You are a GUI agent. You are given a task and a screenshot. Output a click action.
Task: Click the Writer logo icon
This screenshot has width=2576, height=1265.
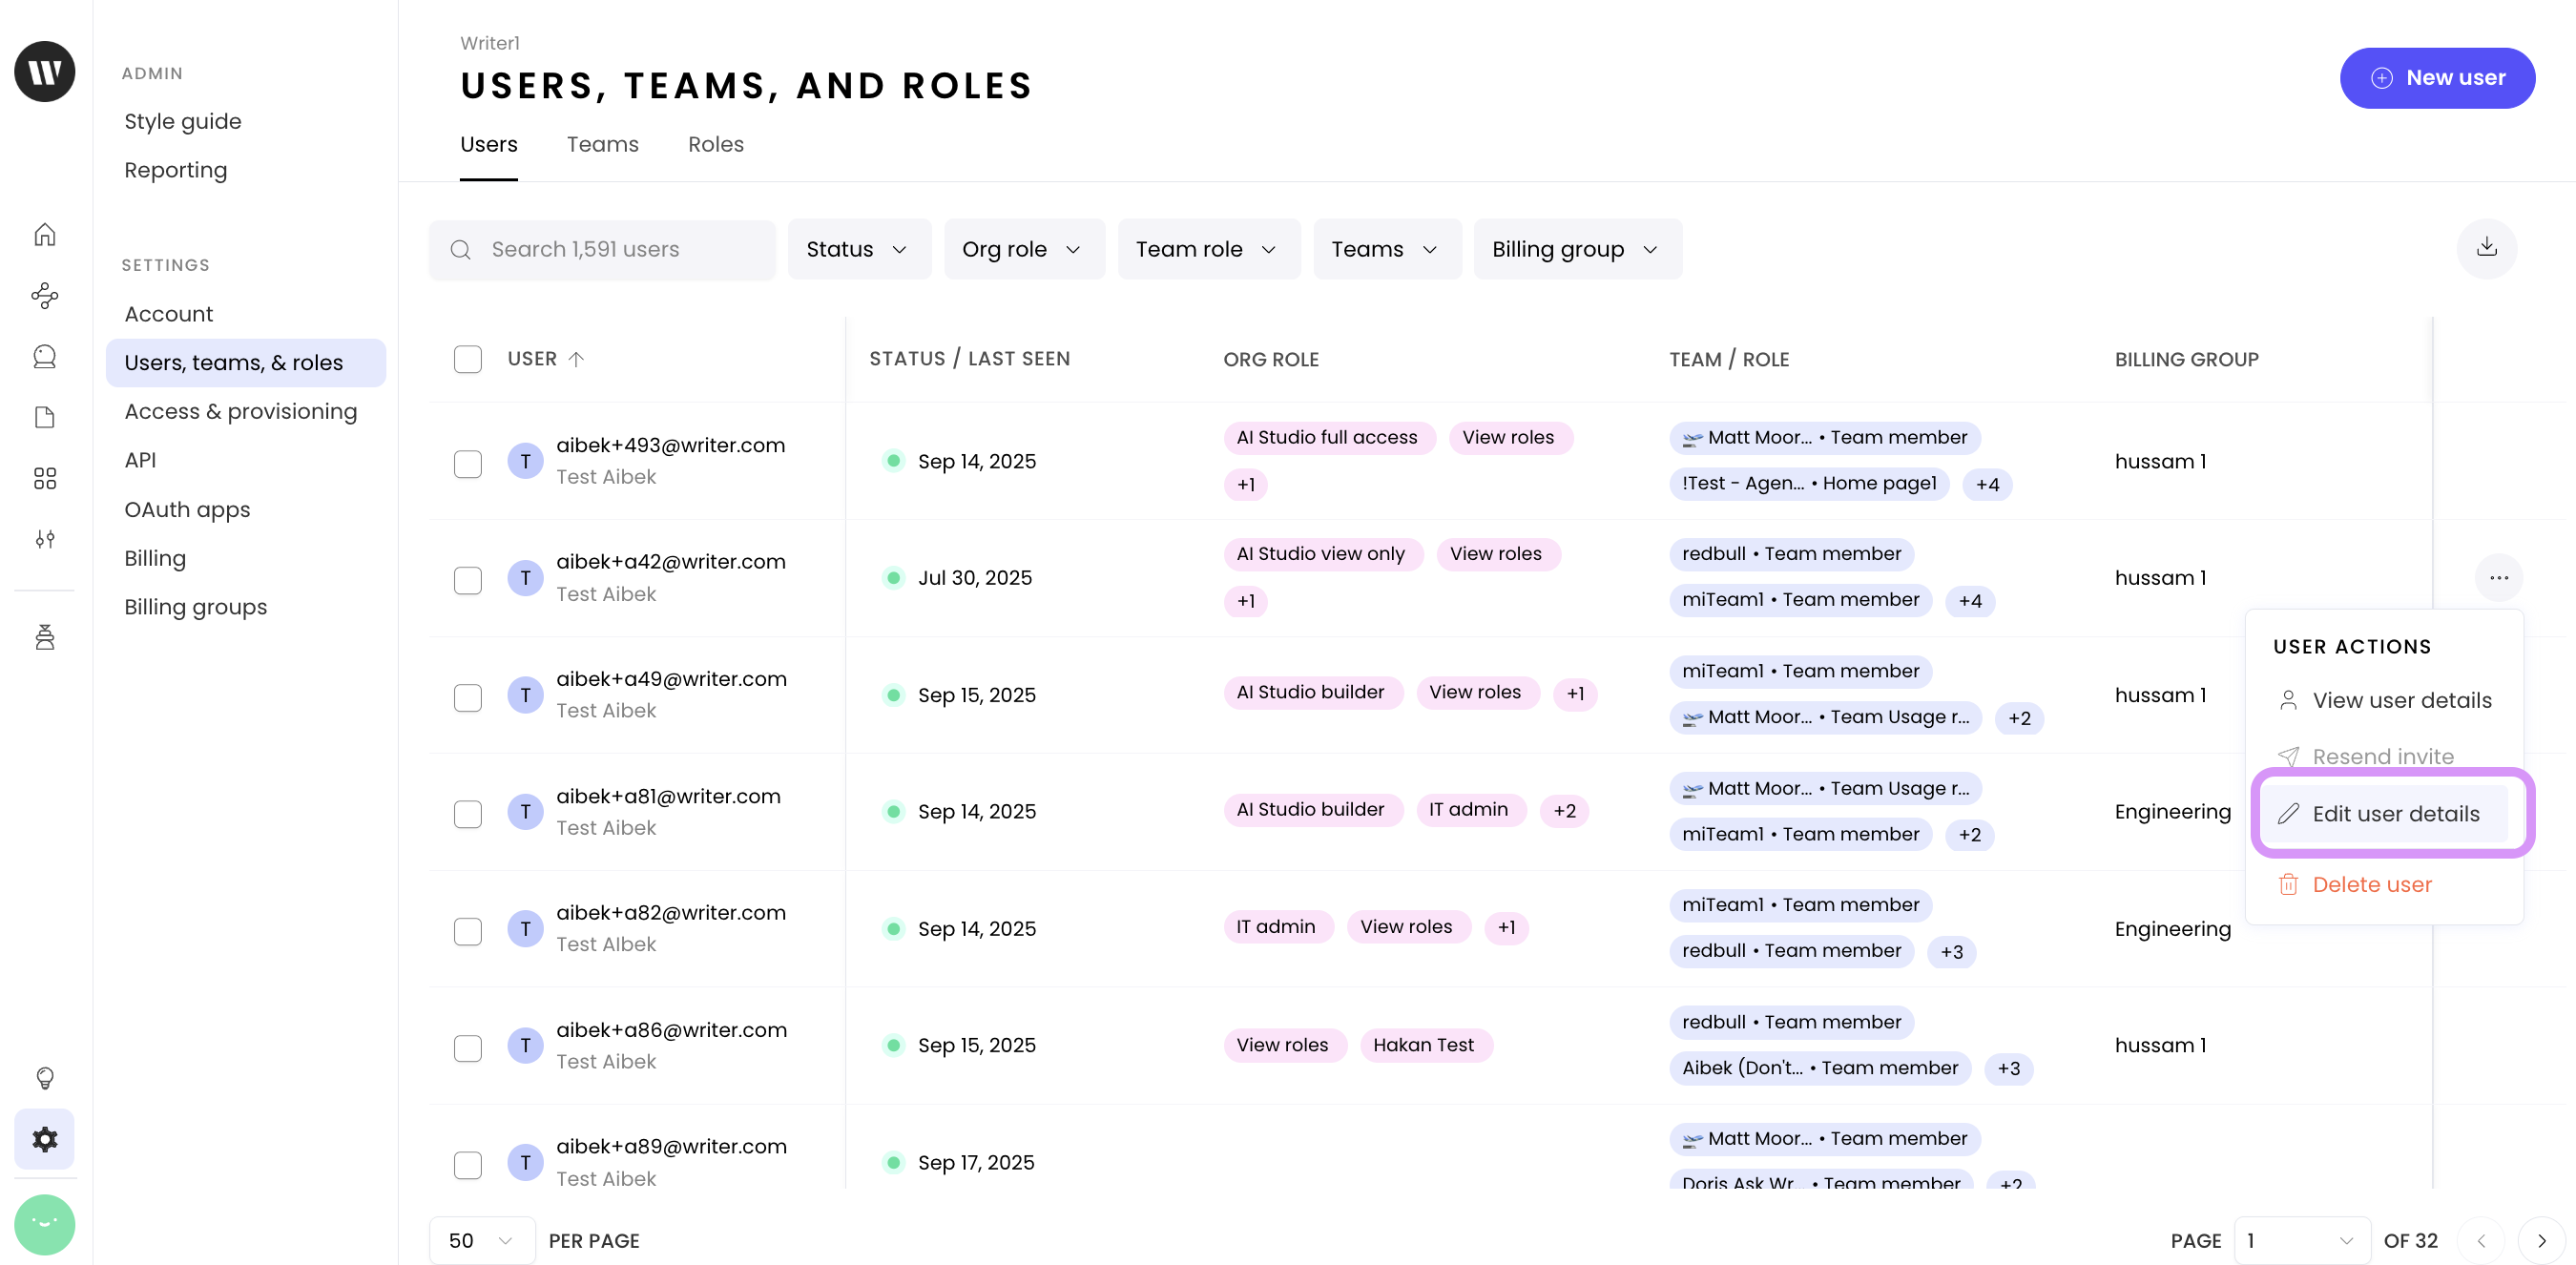pos(44,72)
